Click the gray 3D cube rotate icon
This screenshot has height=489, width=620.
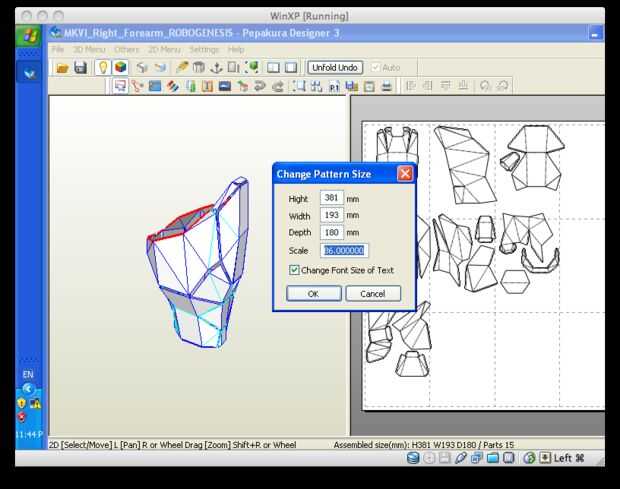(x=142, y=68)
